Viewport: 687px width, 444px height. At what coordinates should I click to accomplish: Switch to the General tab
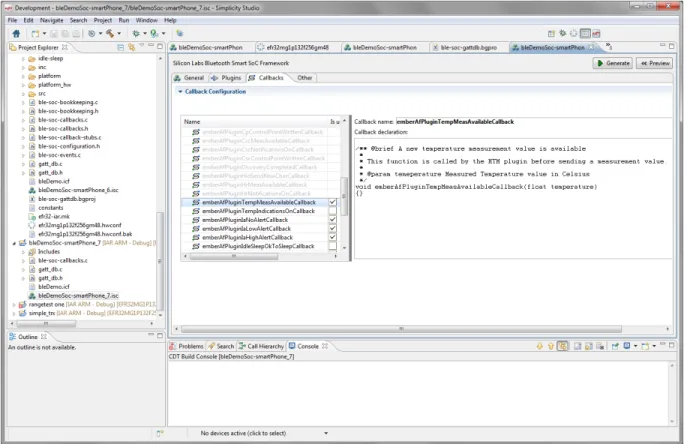pos(189,78)
